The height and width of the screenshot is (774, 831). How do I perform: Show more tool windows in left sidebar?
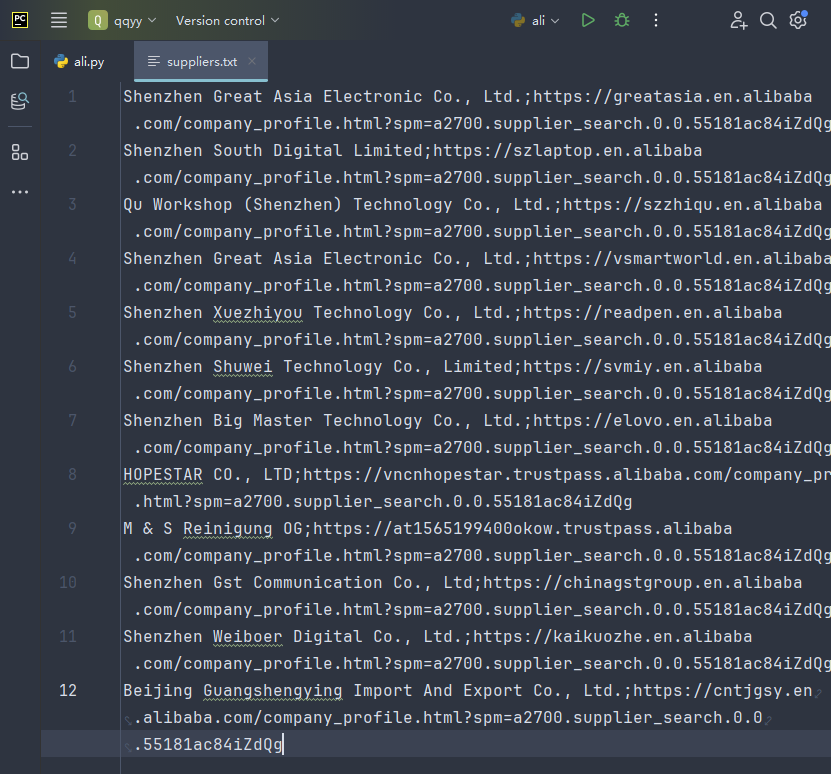20,192
